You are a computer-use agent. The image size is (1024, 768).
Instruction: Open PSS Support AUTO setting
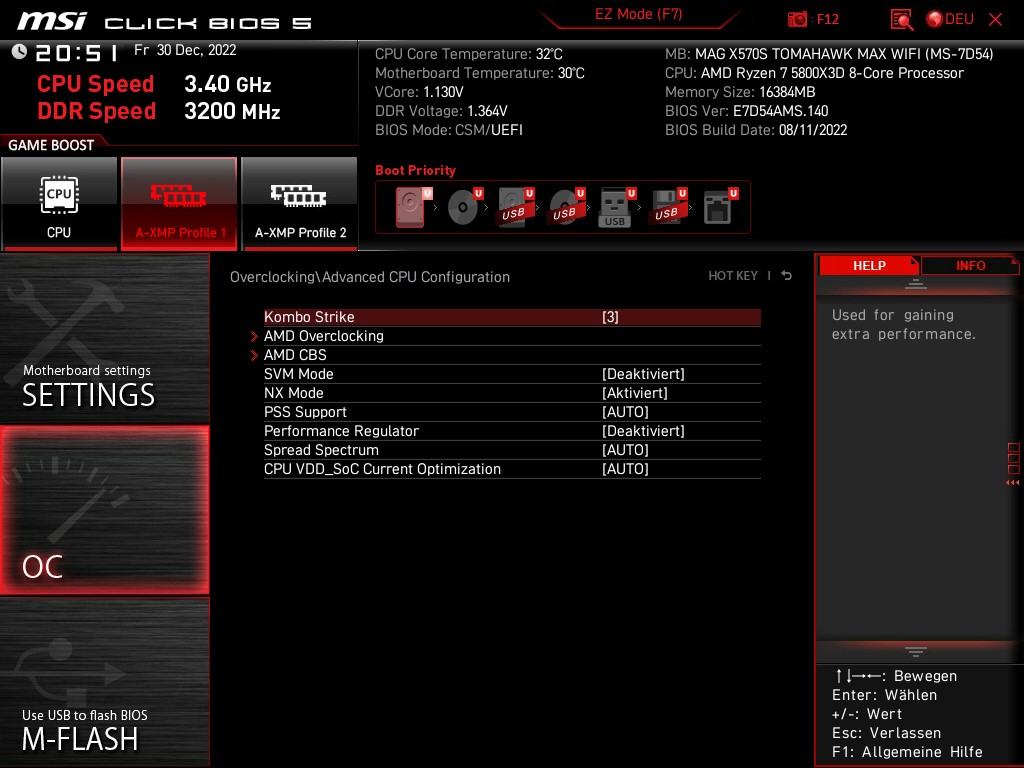click(x=625, y=411)
